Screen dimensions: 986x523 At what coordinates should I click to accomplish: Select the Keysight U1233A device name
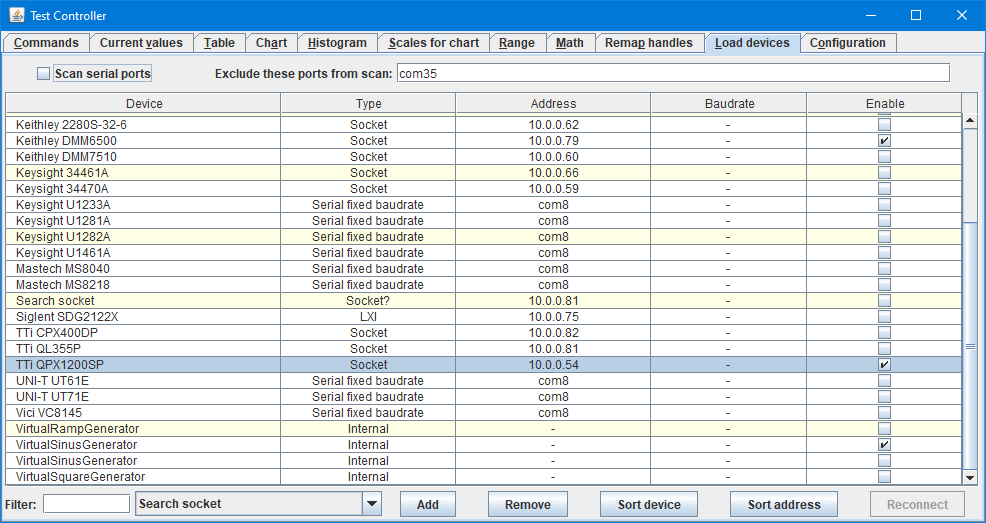tap(63, 205)
